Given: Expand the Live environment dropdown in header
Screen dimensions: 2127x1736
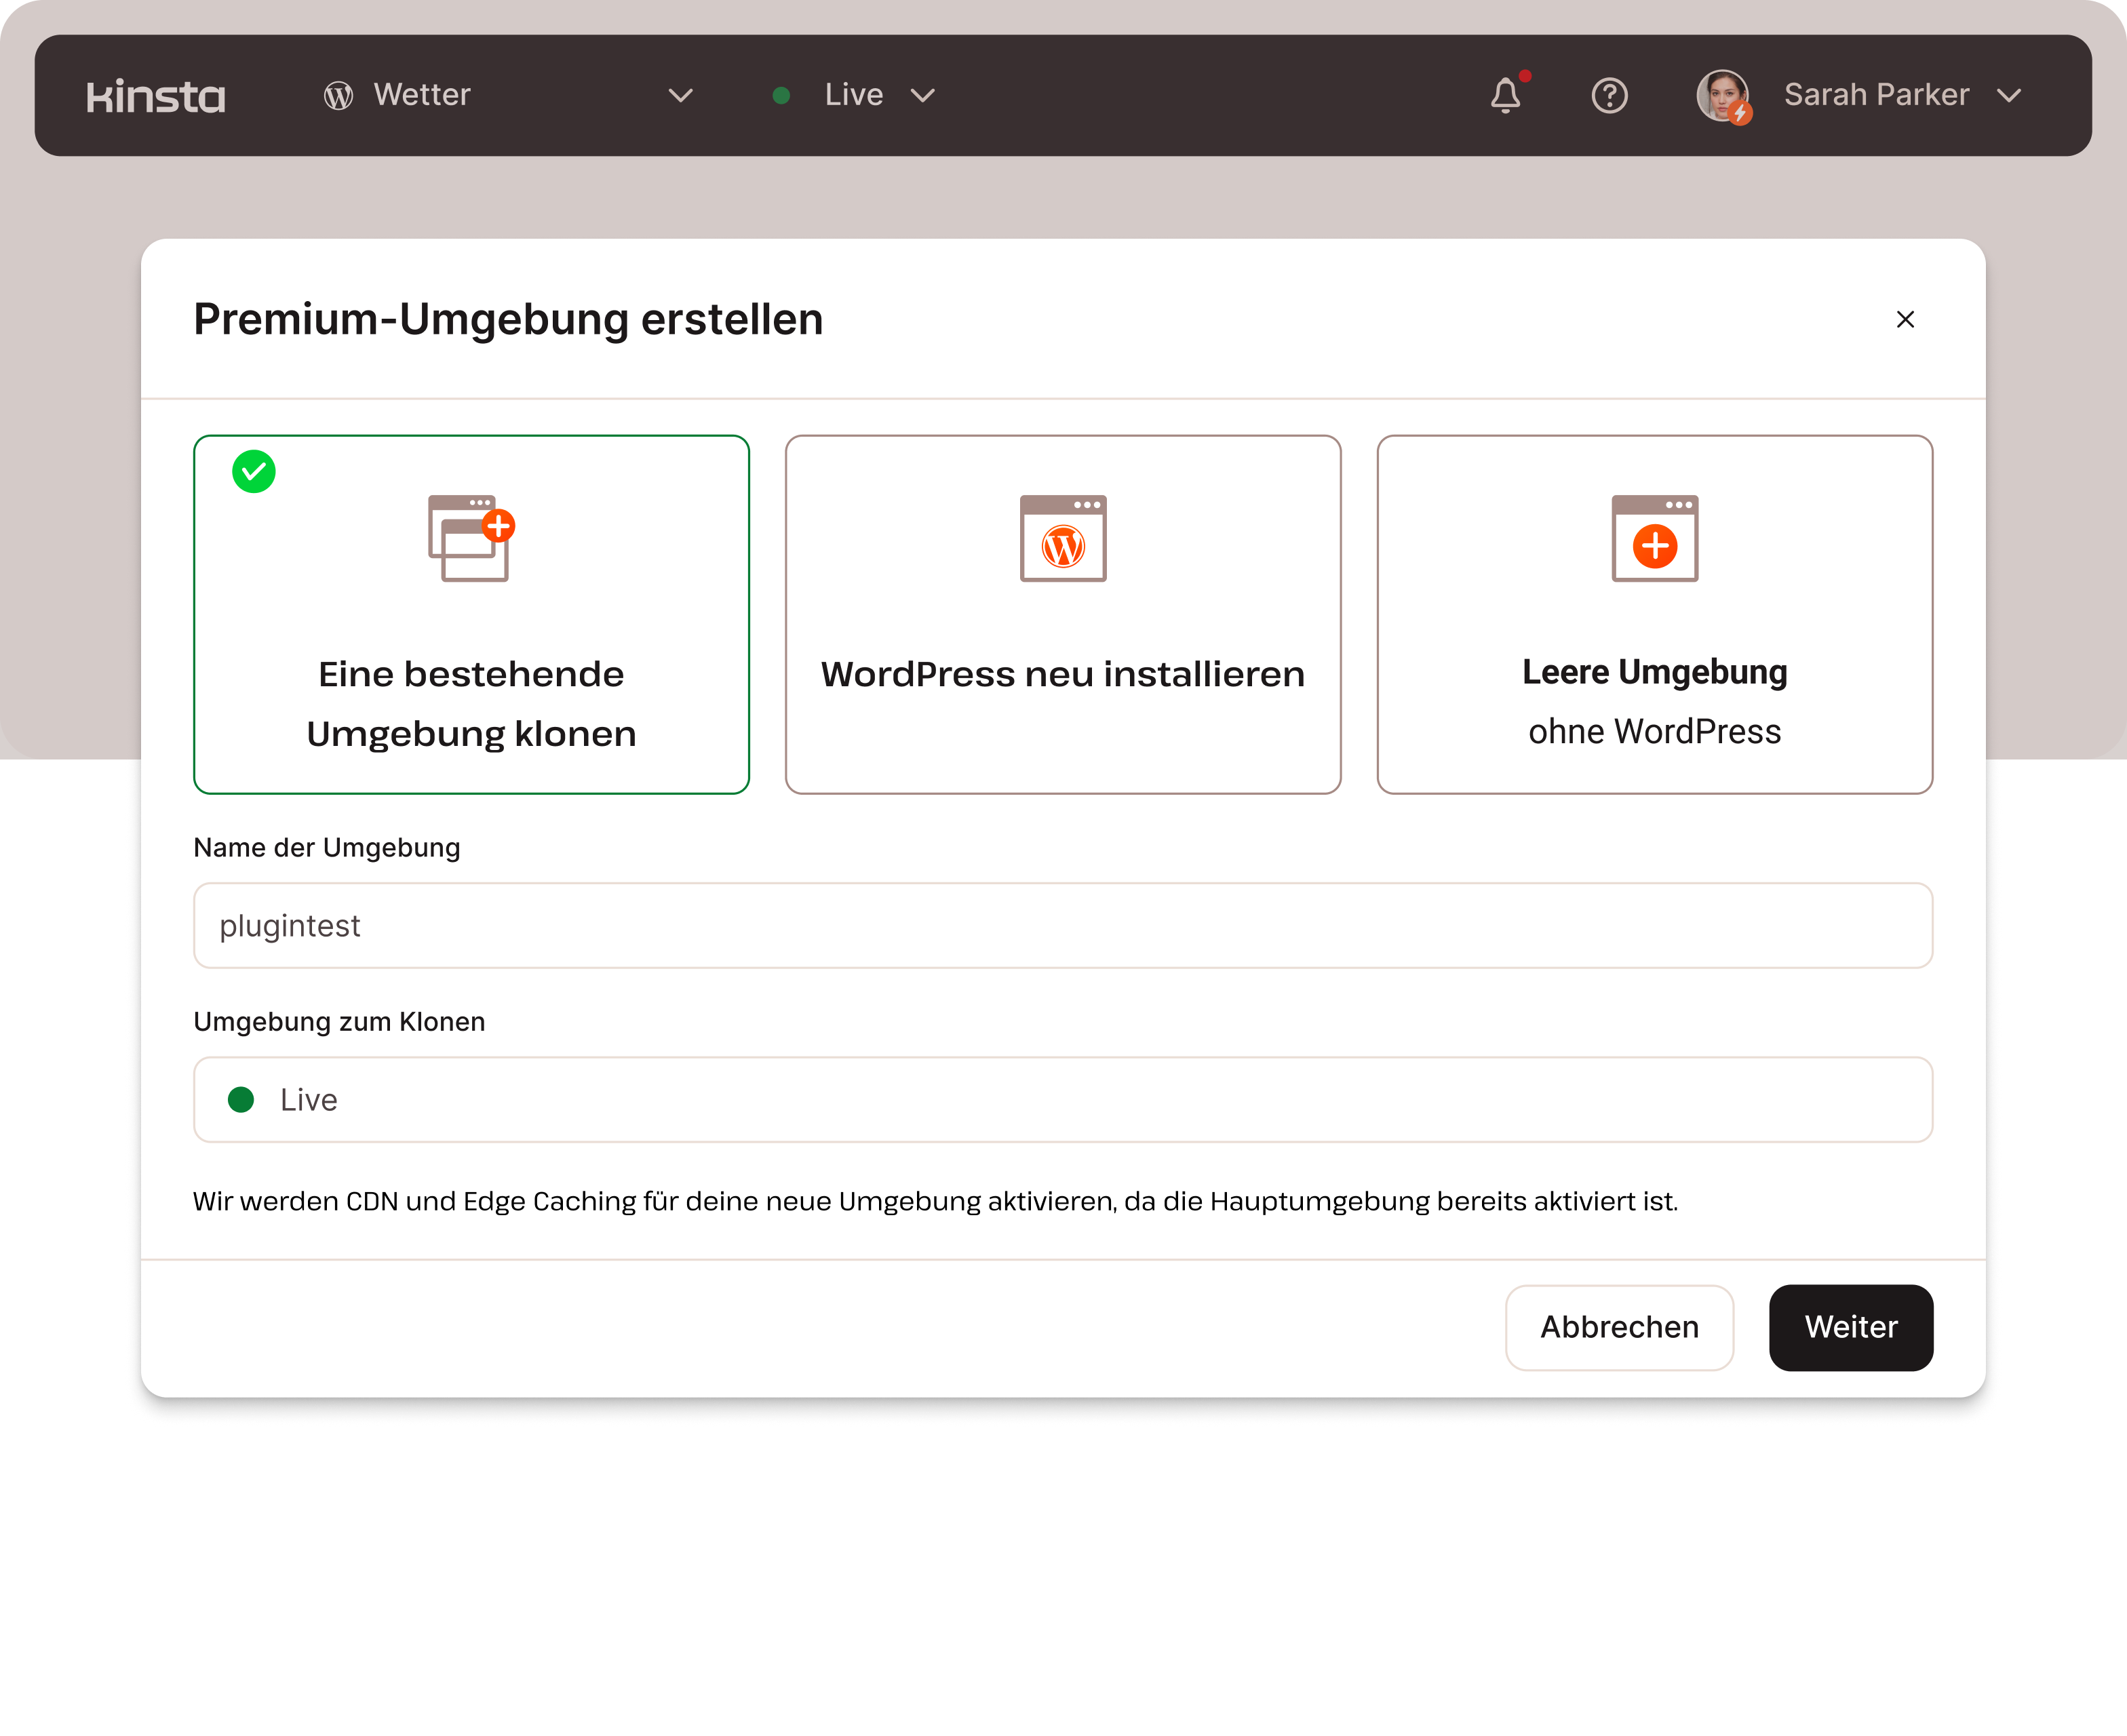Looking at the screenshot, I should (922, 96).
